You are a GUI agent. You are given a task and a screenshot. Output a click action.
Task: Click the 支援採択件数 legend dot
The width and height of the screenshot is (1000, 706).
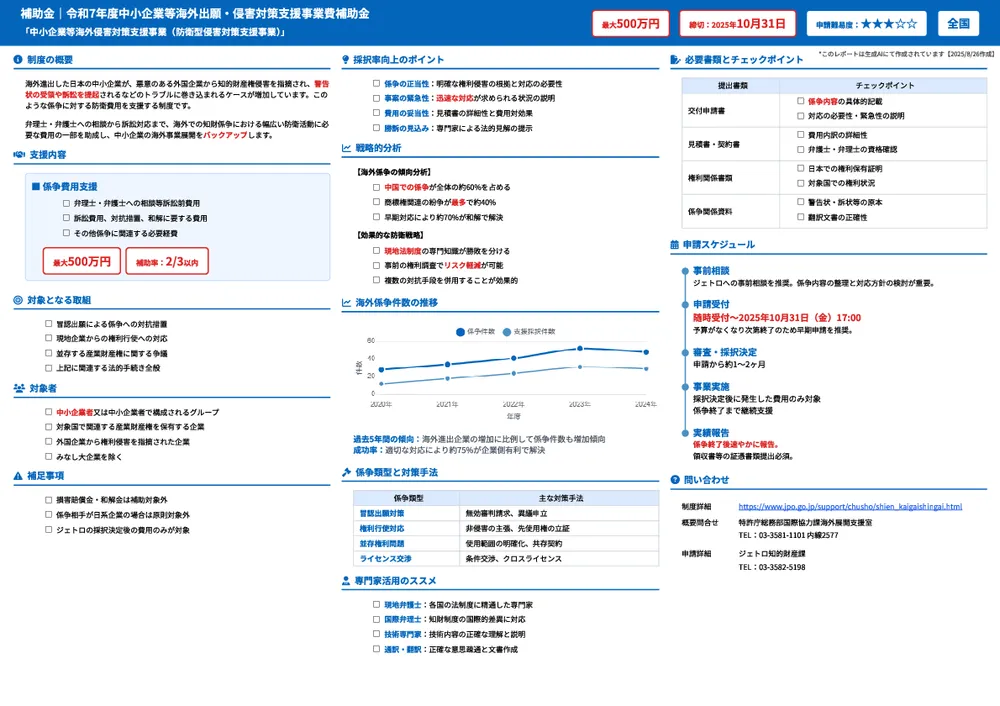[507, 332]
